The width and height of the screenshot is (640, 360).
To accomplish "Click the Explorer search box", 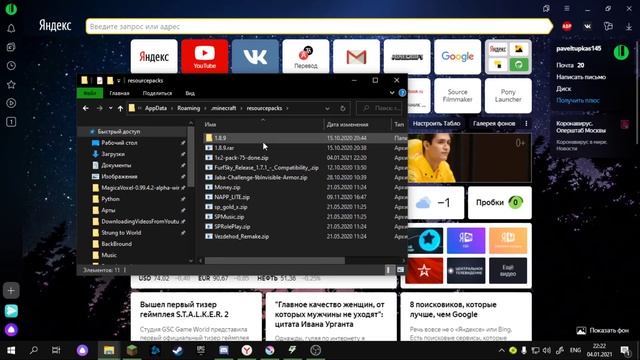I will (379, 108).
